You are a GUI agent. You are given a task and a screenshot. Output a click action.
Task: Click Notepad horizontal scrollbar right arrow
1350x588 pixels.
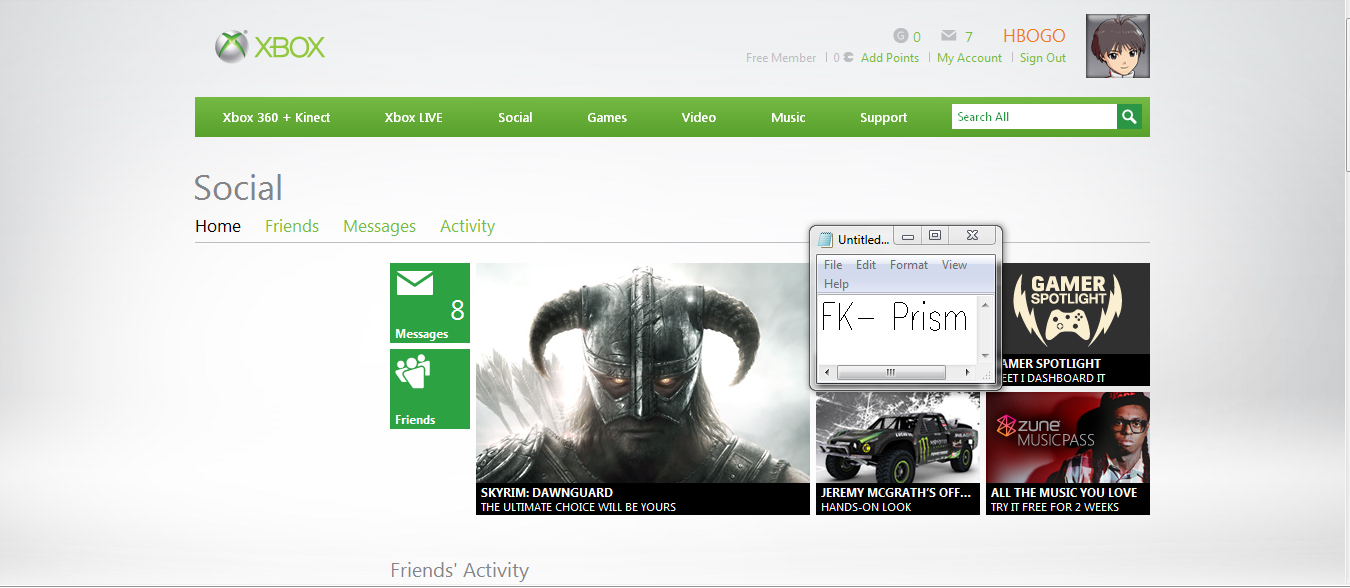click(965, 373)
